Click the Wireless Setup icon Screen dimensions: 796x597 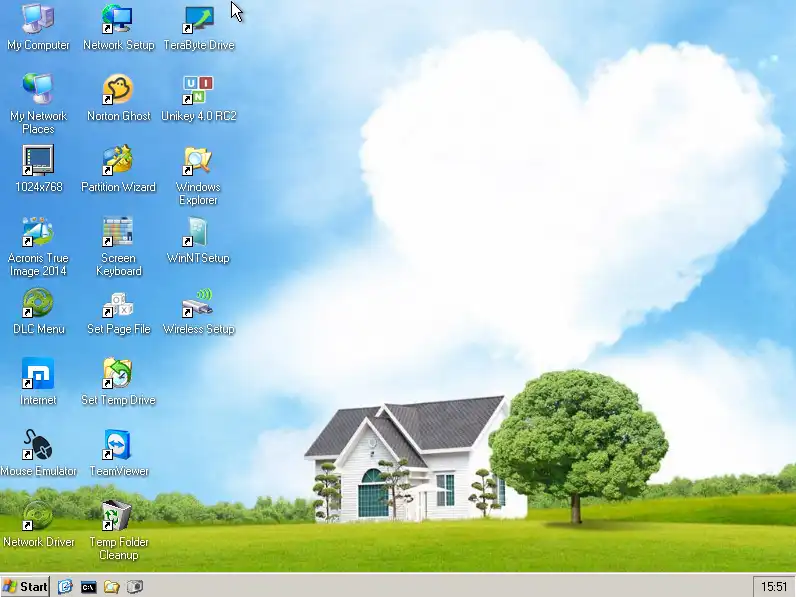pyautogui.click(x=198, y=303)
